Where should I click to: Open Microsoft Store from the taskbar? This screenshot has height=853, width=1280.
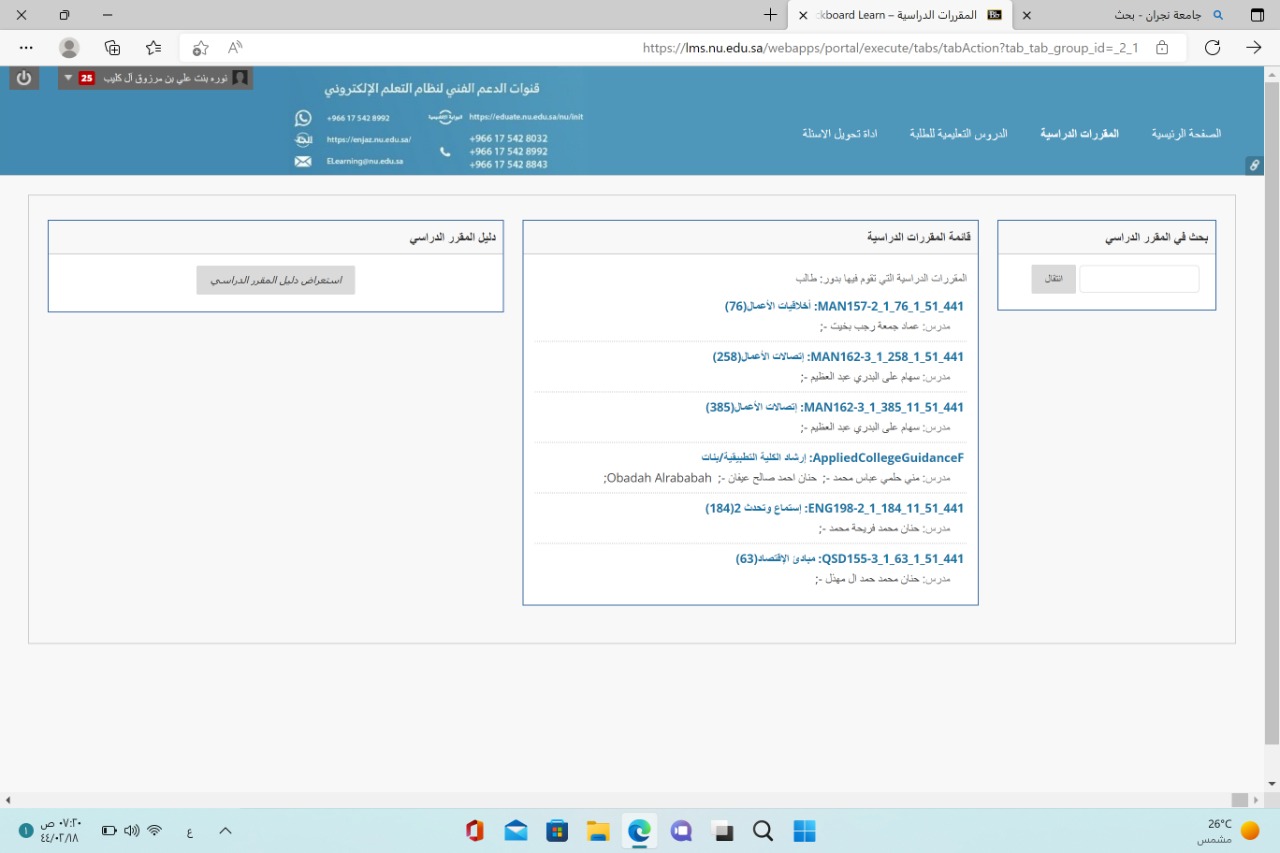[x=557, y=831]
